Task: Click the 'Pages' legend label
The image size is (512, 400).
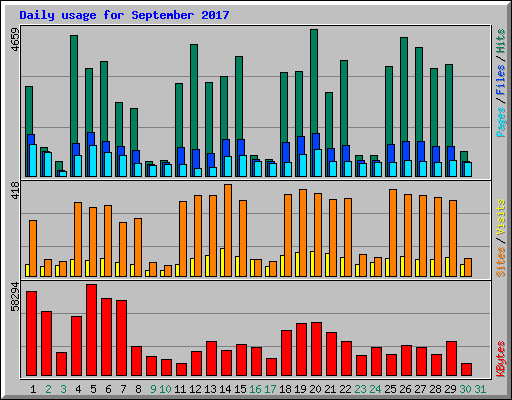Action: coord(501,122)
